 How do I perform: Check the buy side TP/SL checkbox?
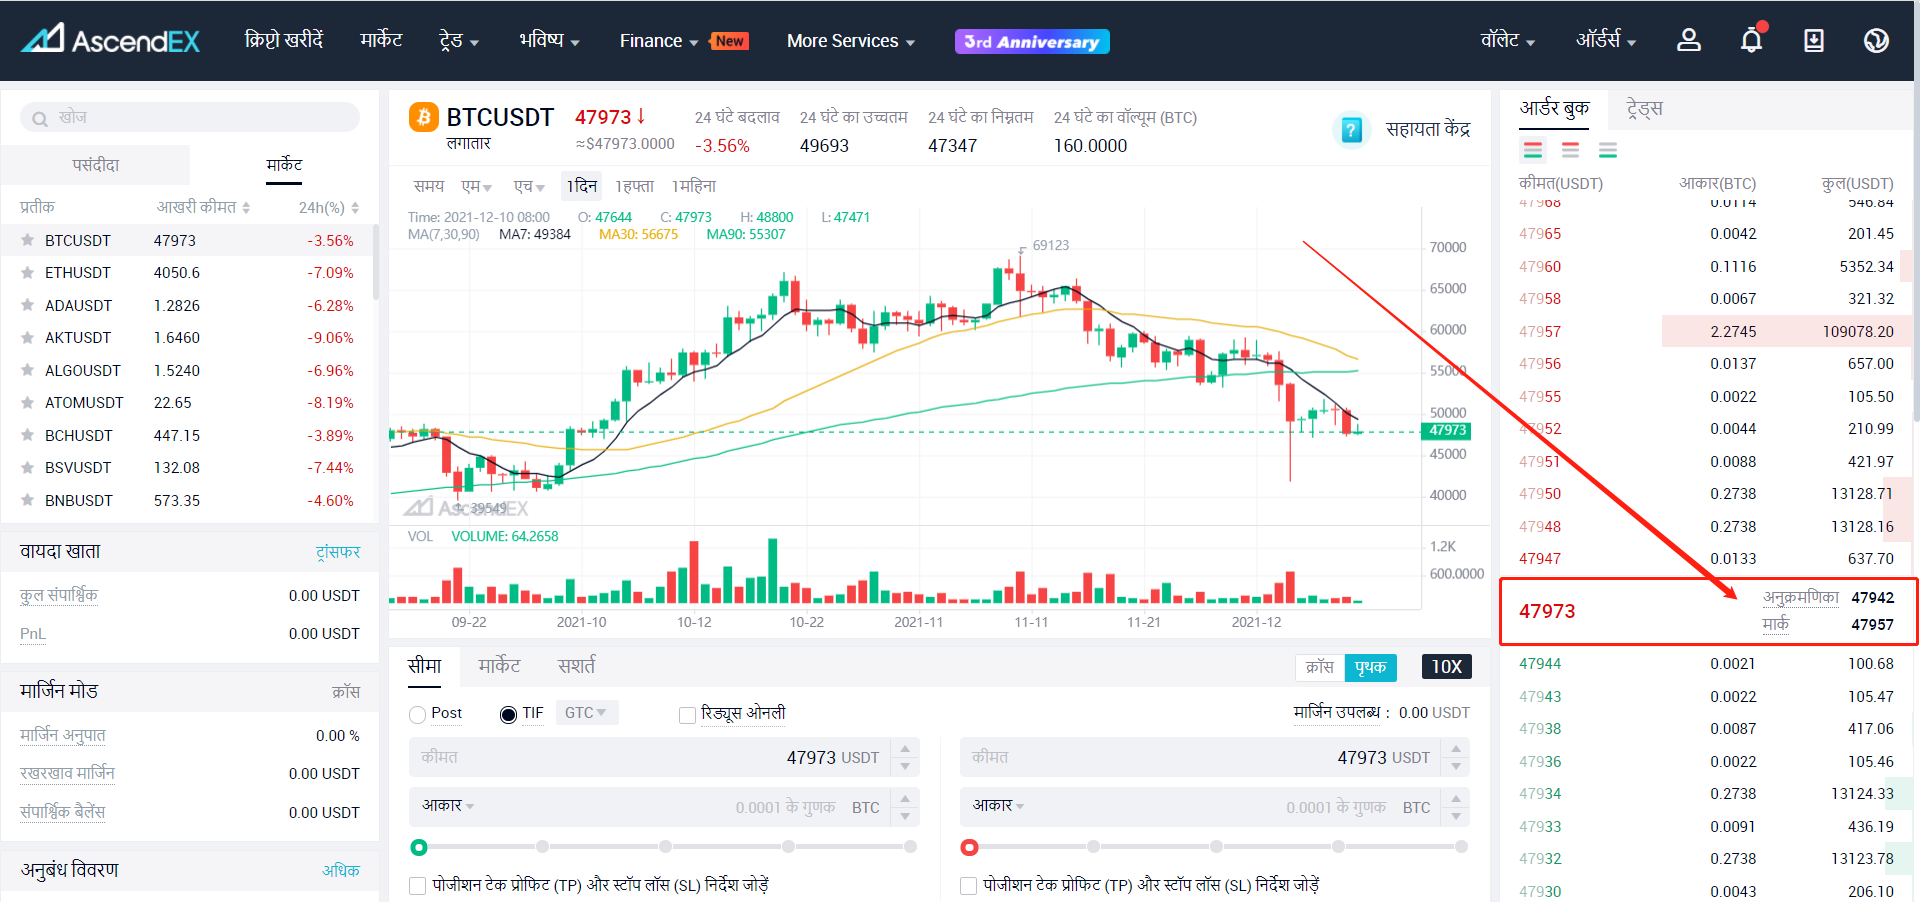[418, 885]
